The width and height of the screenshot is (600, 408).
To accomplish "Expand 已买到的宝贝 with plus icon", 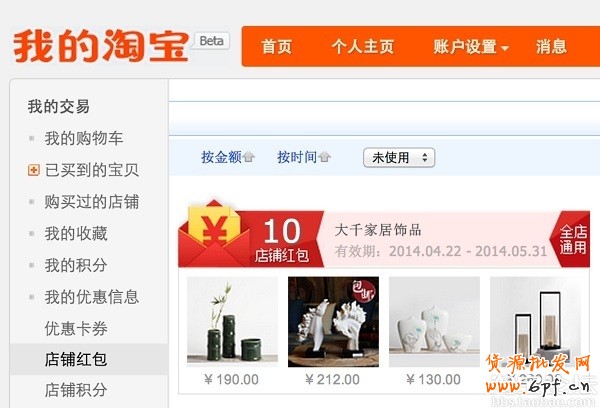I will tap(34, 170).
